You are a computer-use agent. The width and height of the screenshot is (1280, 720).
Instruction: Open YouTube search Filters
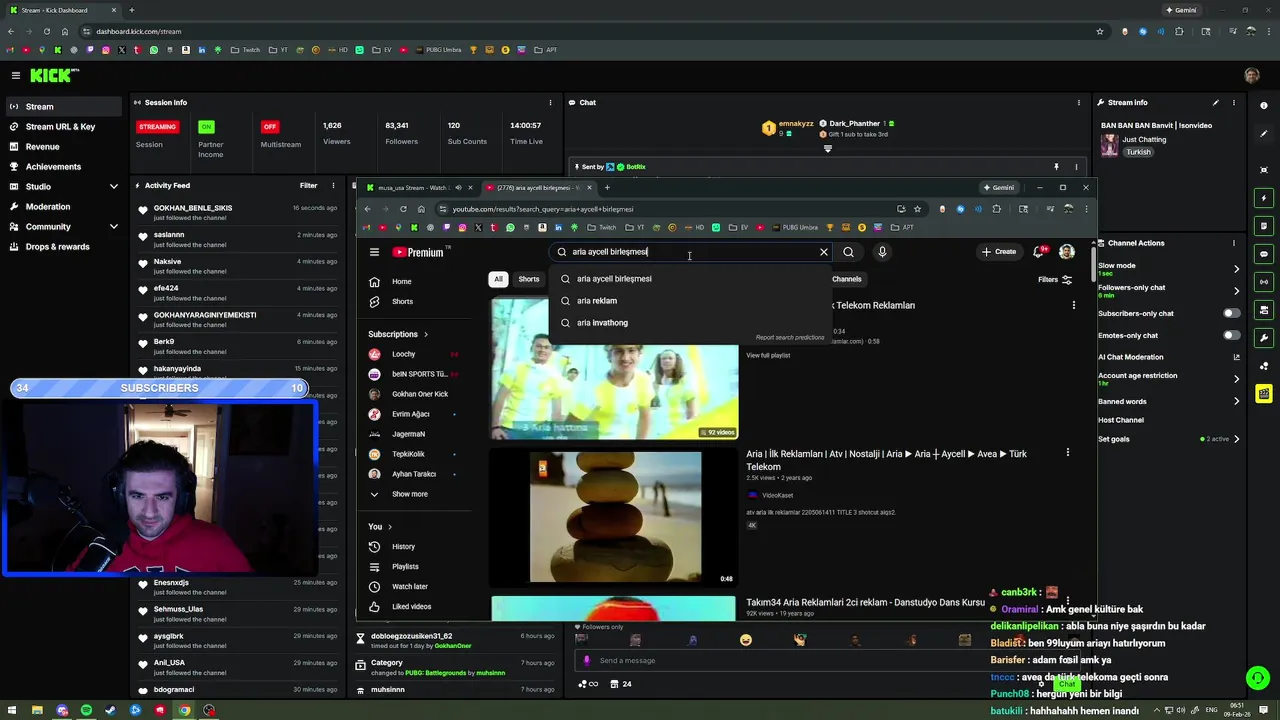[1055, 280]
